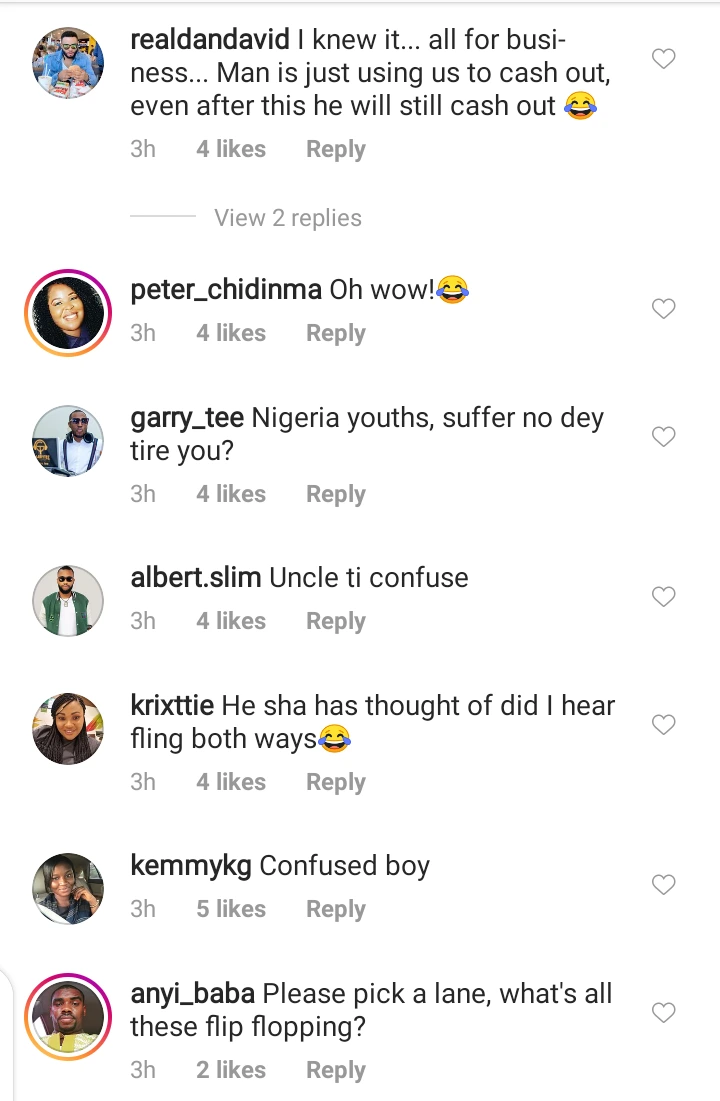
Task: Expand 'View 2 replies' under realdandavid
Action: pos(287,218)
